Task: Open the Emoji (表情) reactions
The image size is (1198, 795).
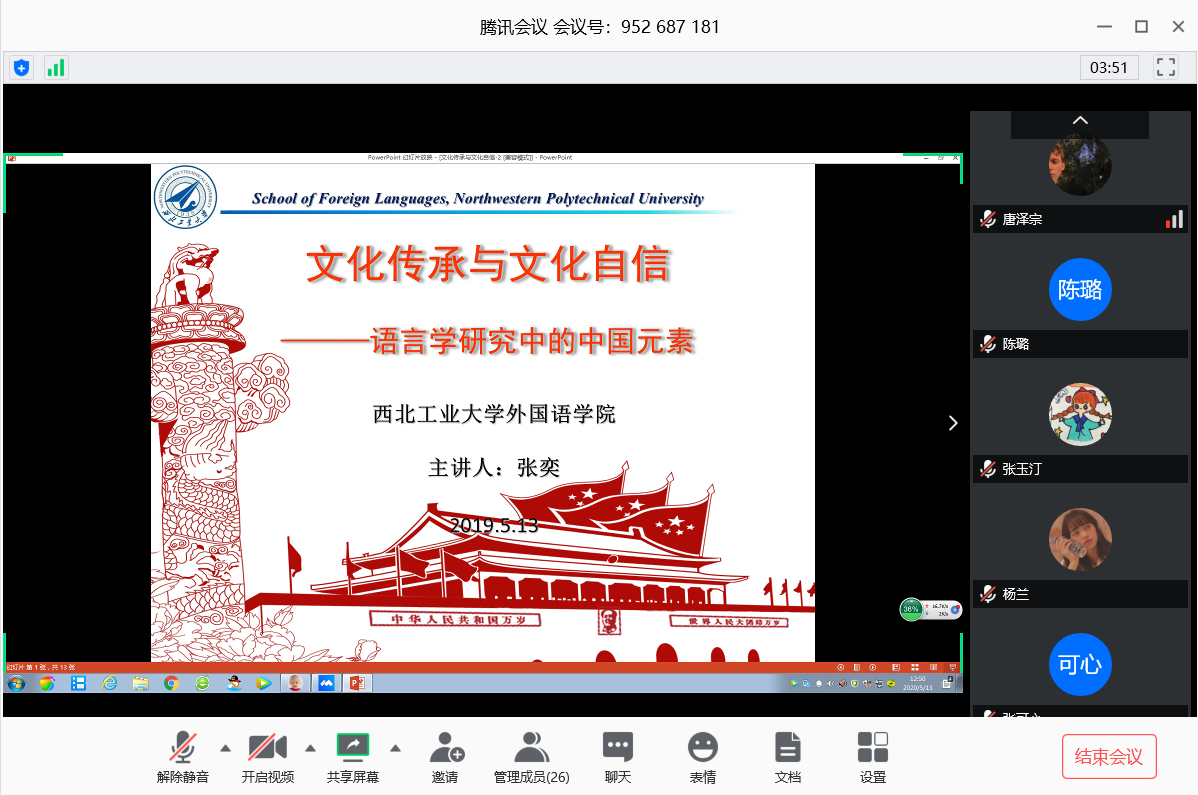Action: pos(703,756)
